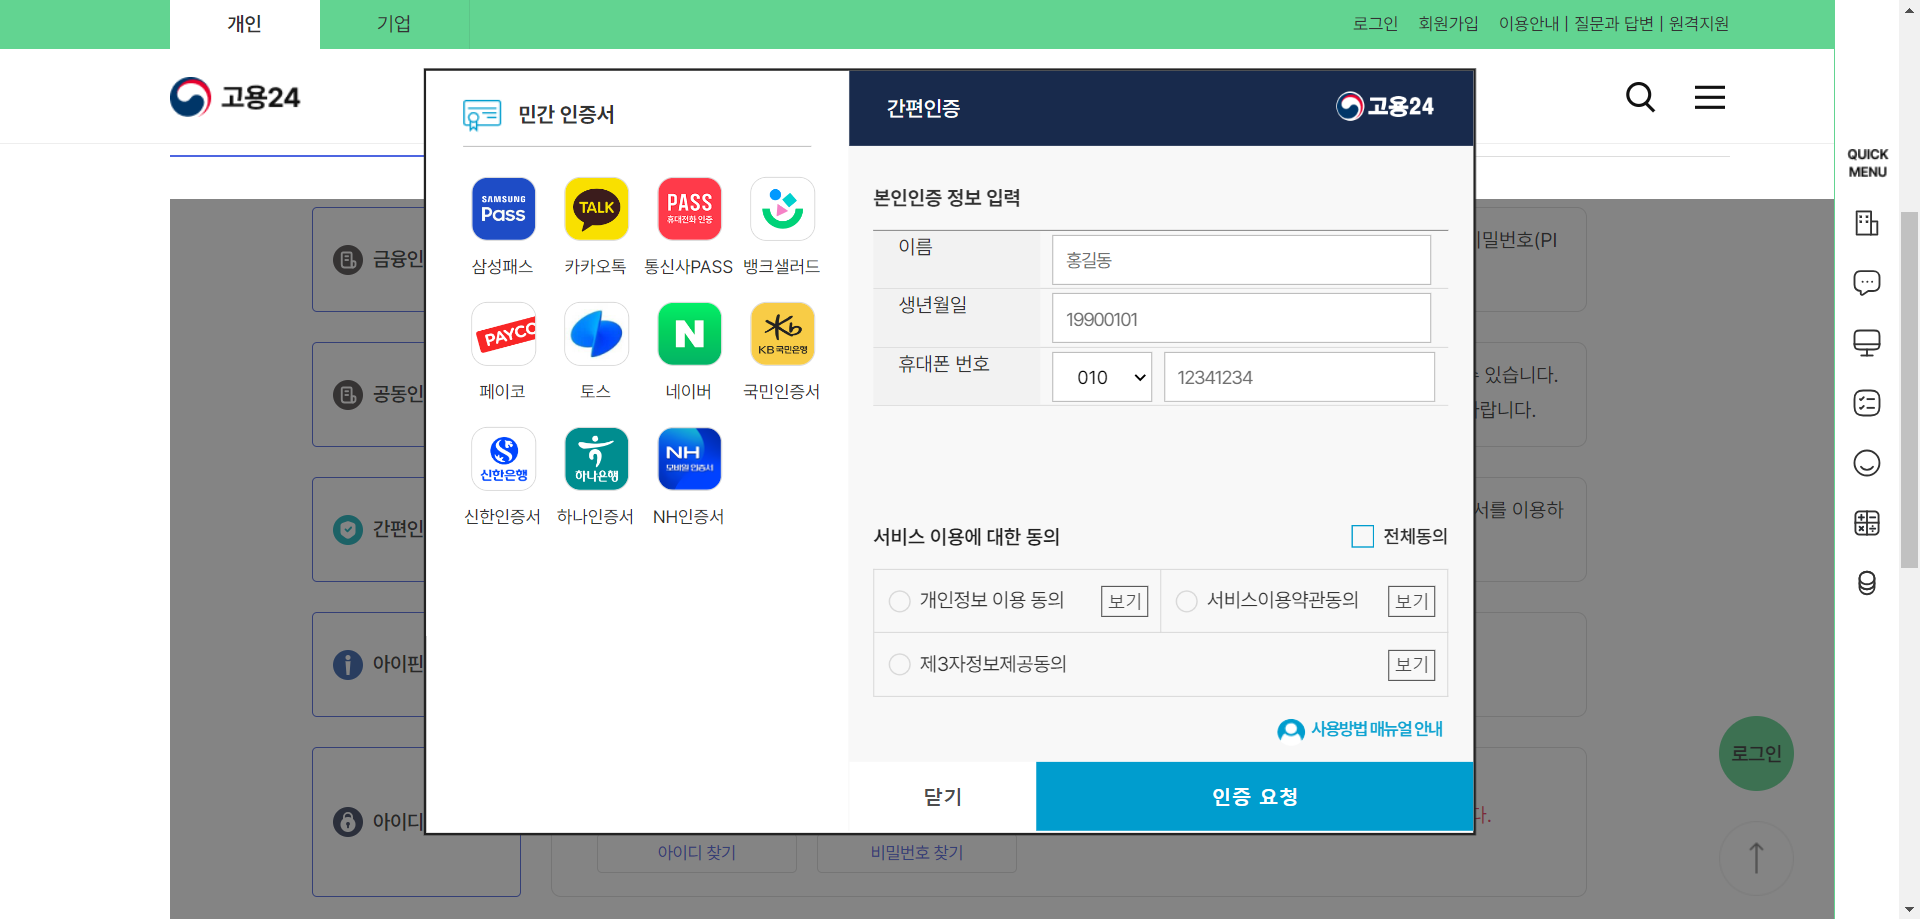Select PAYCO certificate icon
The height and width of the screenshot is (919, 1920).
point(503,334)
